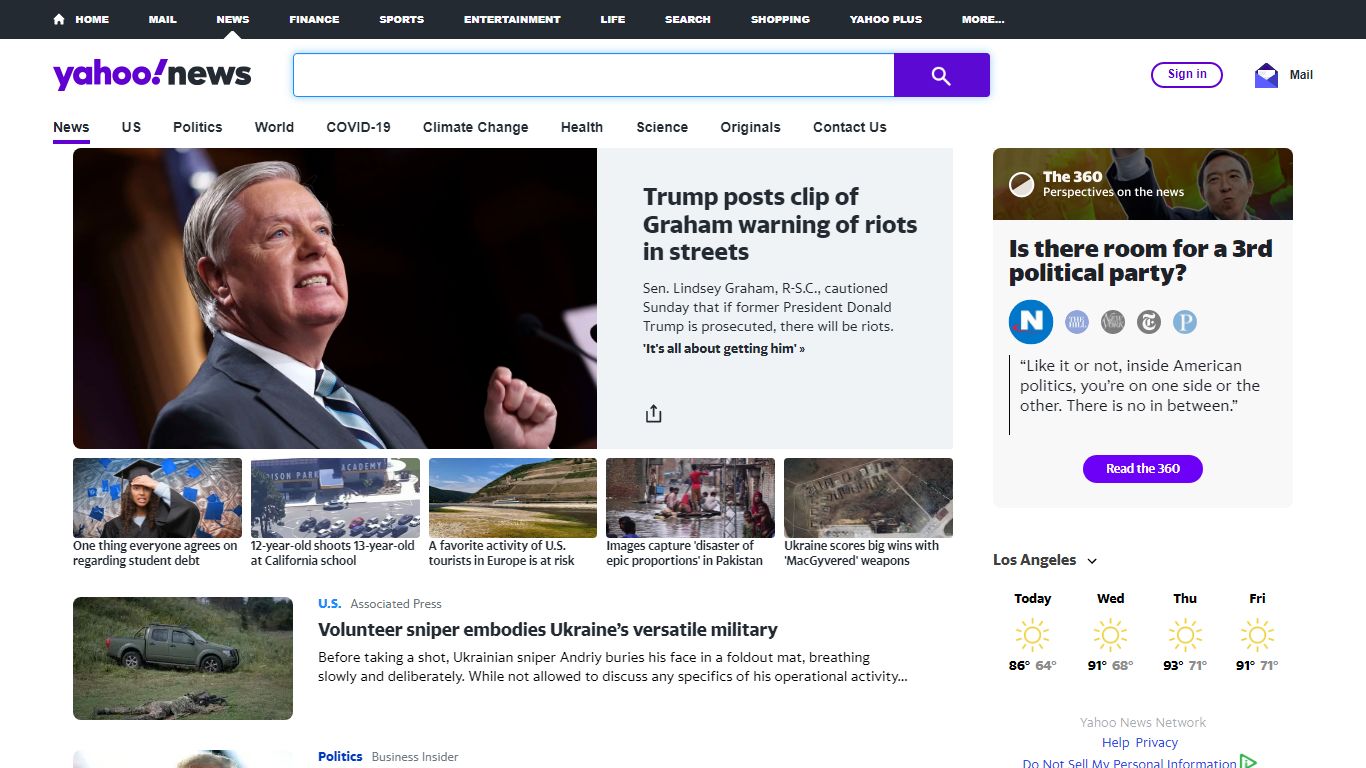Click the Politics category label above Business Insider

pos(340,757)
